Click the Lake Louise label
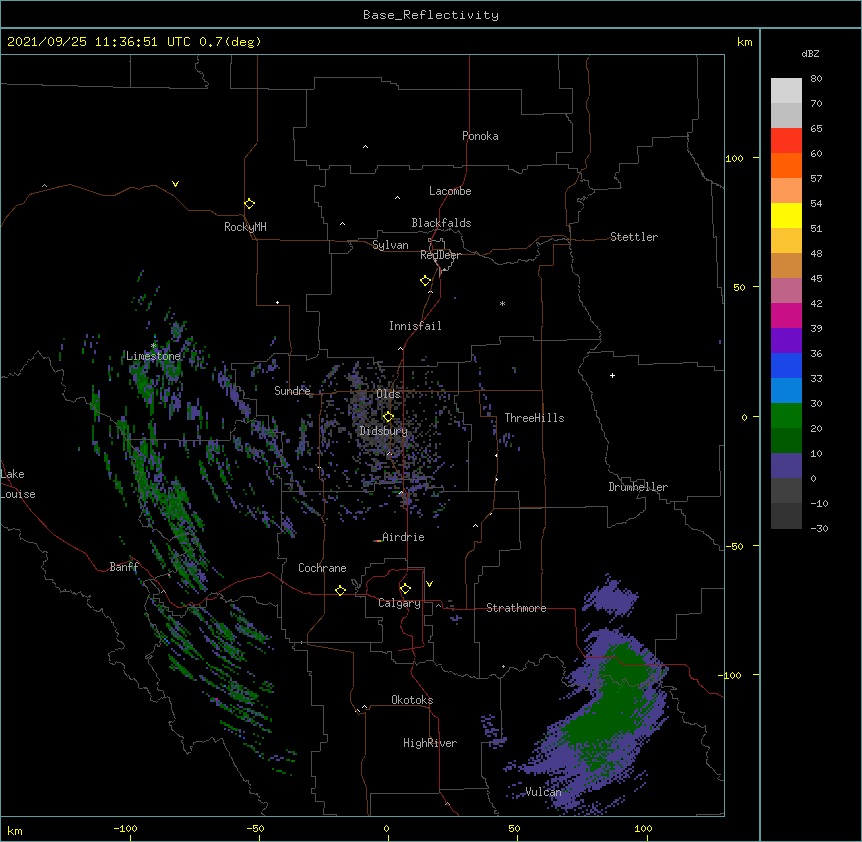 pos(18,484)
